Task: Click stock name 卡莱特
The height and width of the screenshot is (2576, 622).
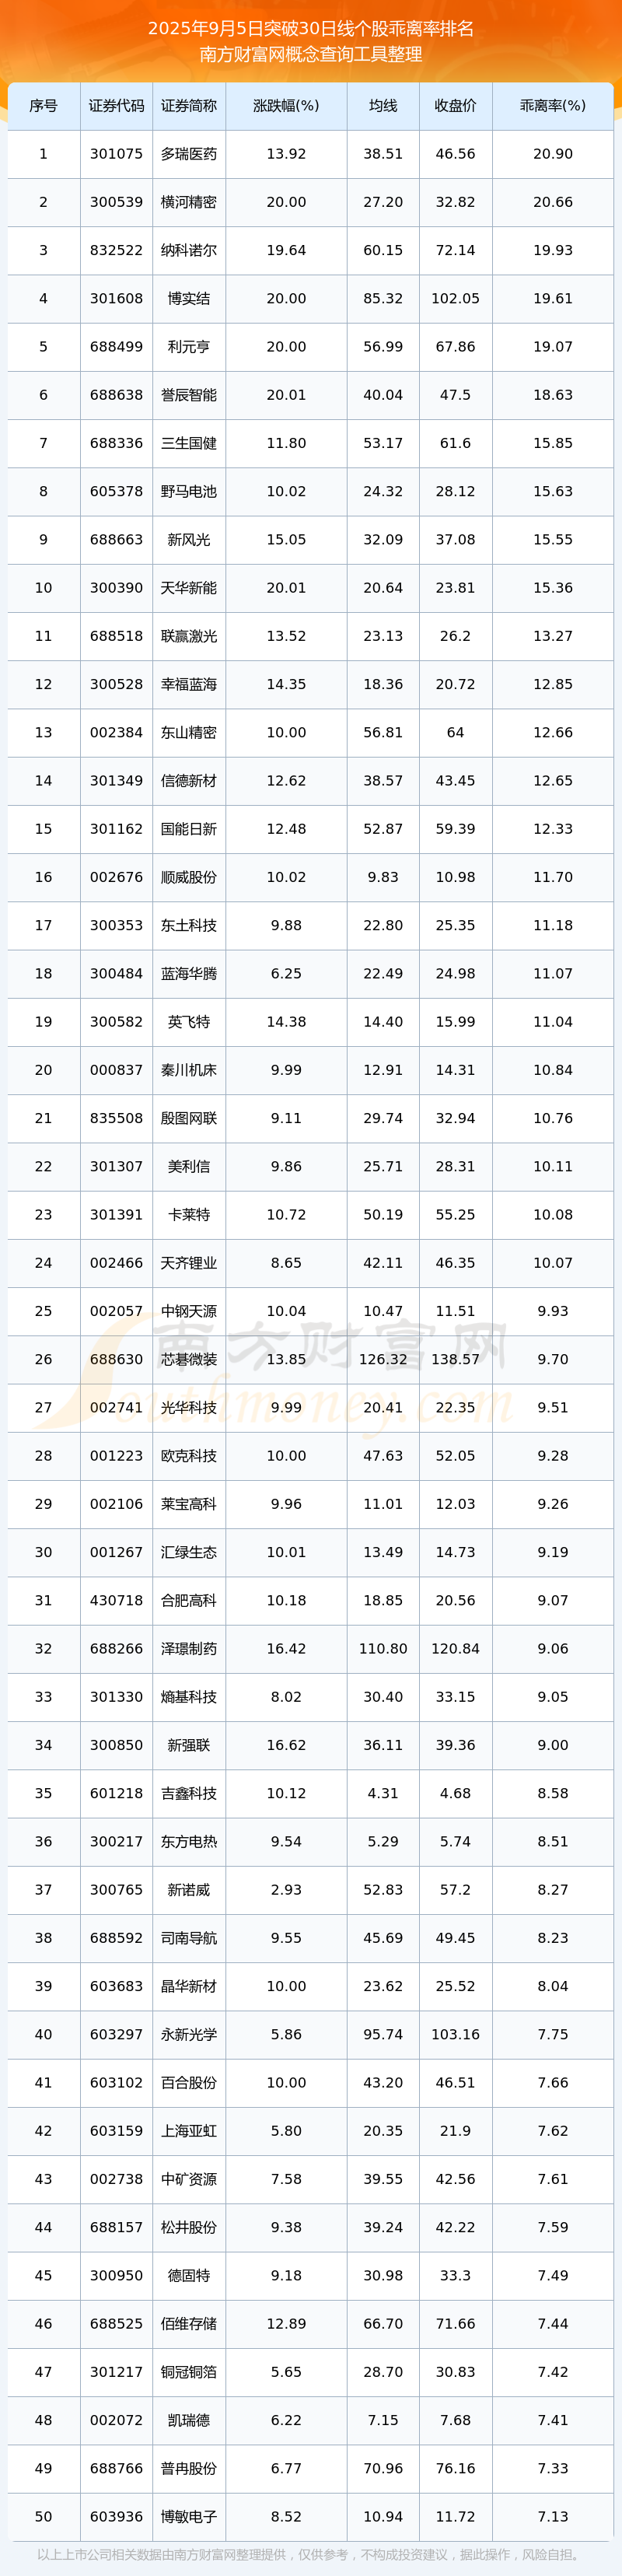Action: [189, 1215]
